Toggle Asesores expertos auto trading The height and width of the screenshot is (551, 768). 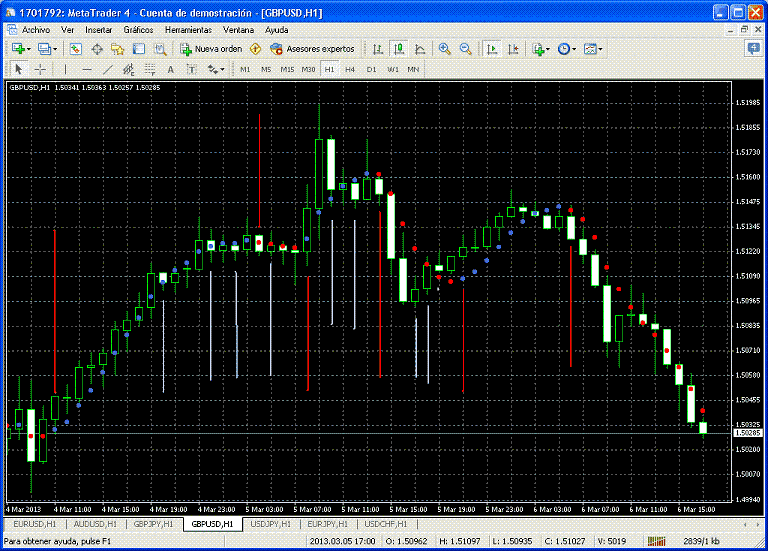click(312, 48)
